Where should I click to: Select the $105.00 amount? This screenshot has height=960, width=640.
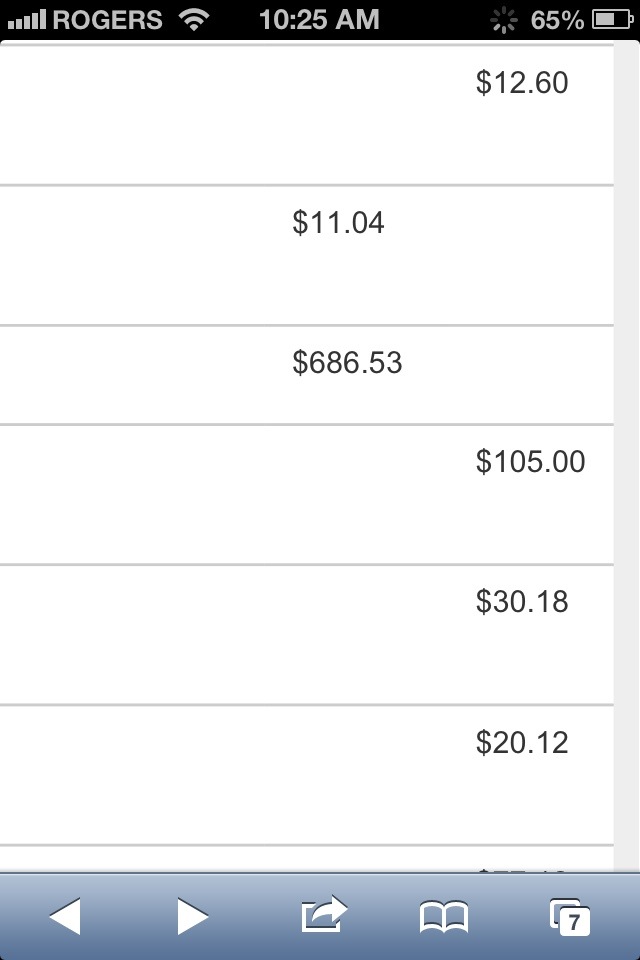click(x=530, y=461)
